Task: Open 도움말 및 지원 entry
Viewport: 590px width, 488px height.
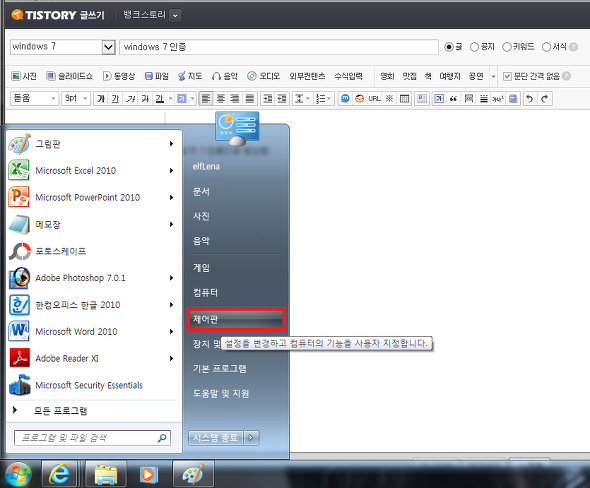Action: pos(221,394)
